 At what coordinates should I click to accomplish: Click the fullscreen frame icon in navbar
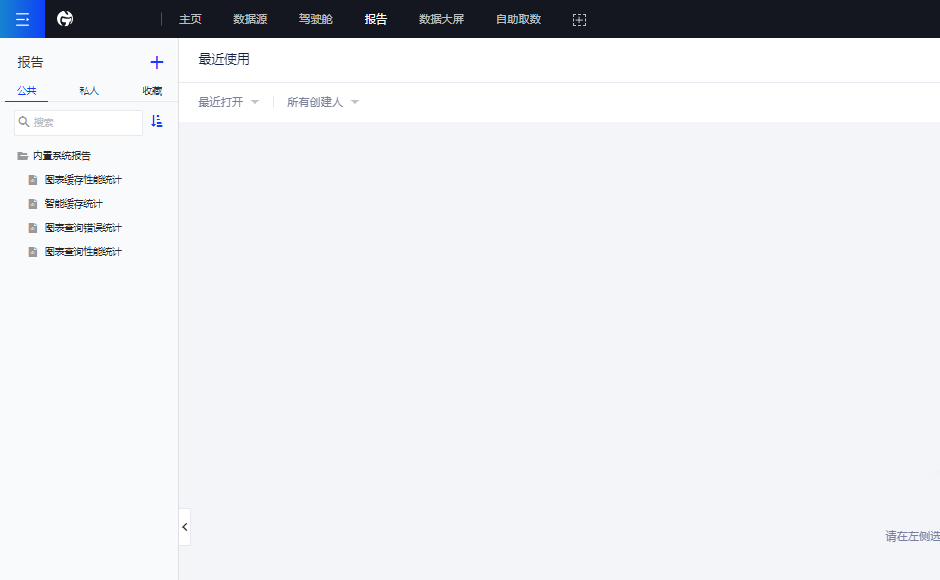point(579,20)
